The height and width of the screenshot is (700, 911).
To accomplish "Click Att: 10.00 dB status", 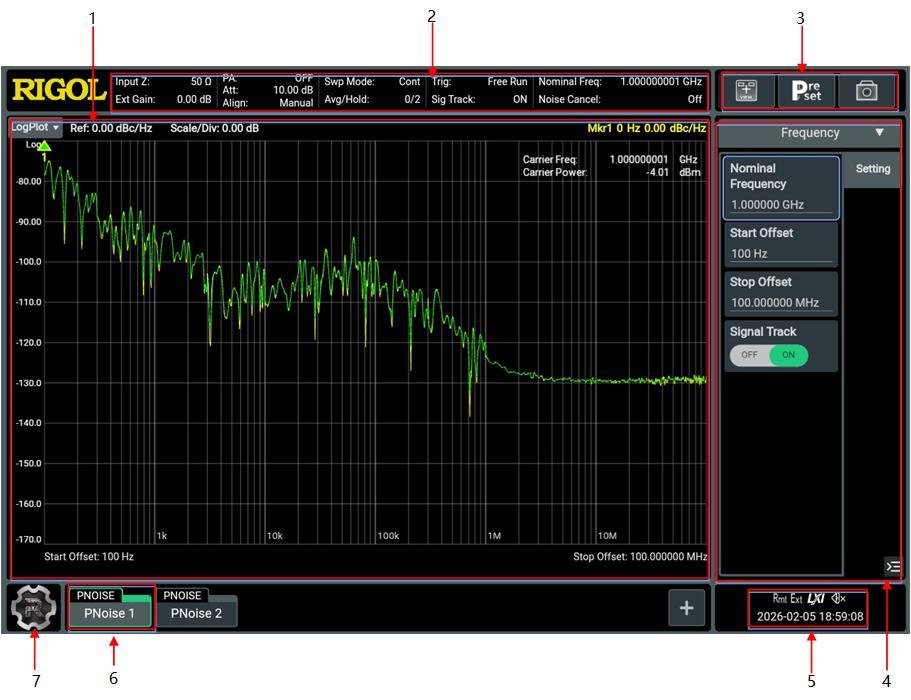I will tap(267, 90).
